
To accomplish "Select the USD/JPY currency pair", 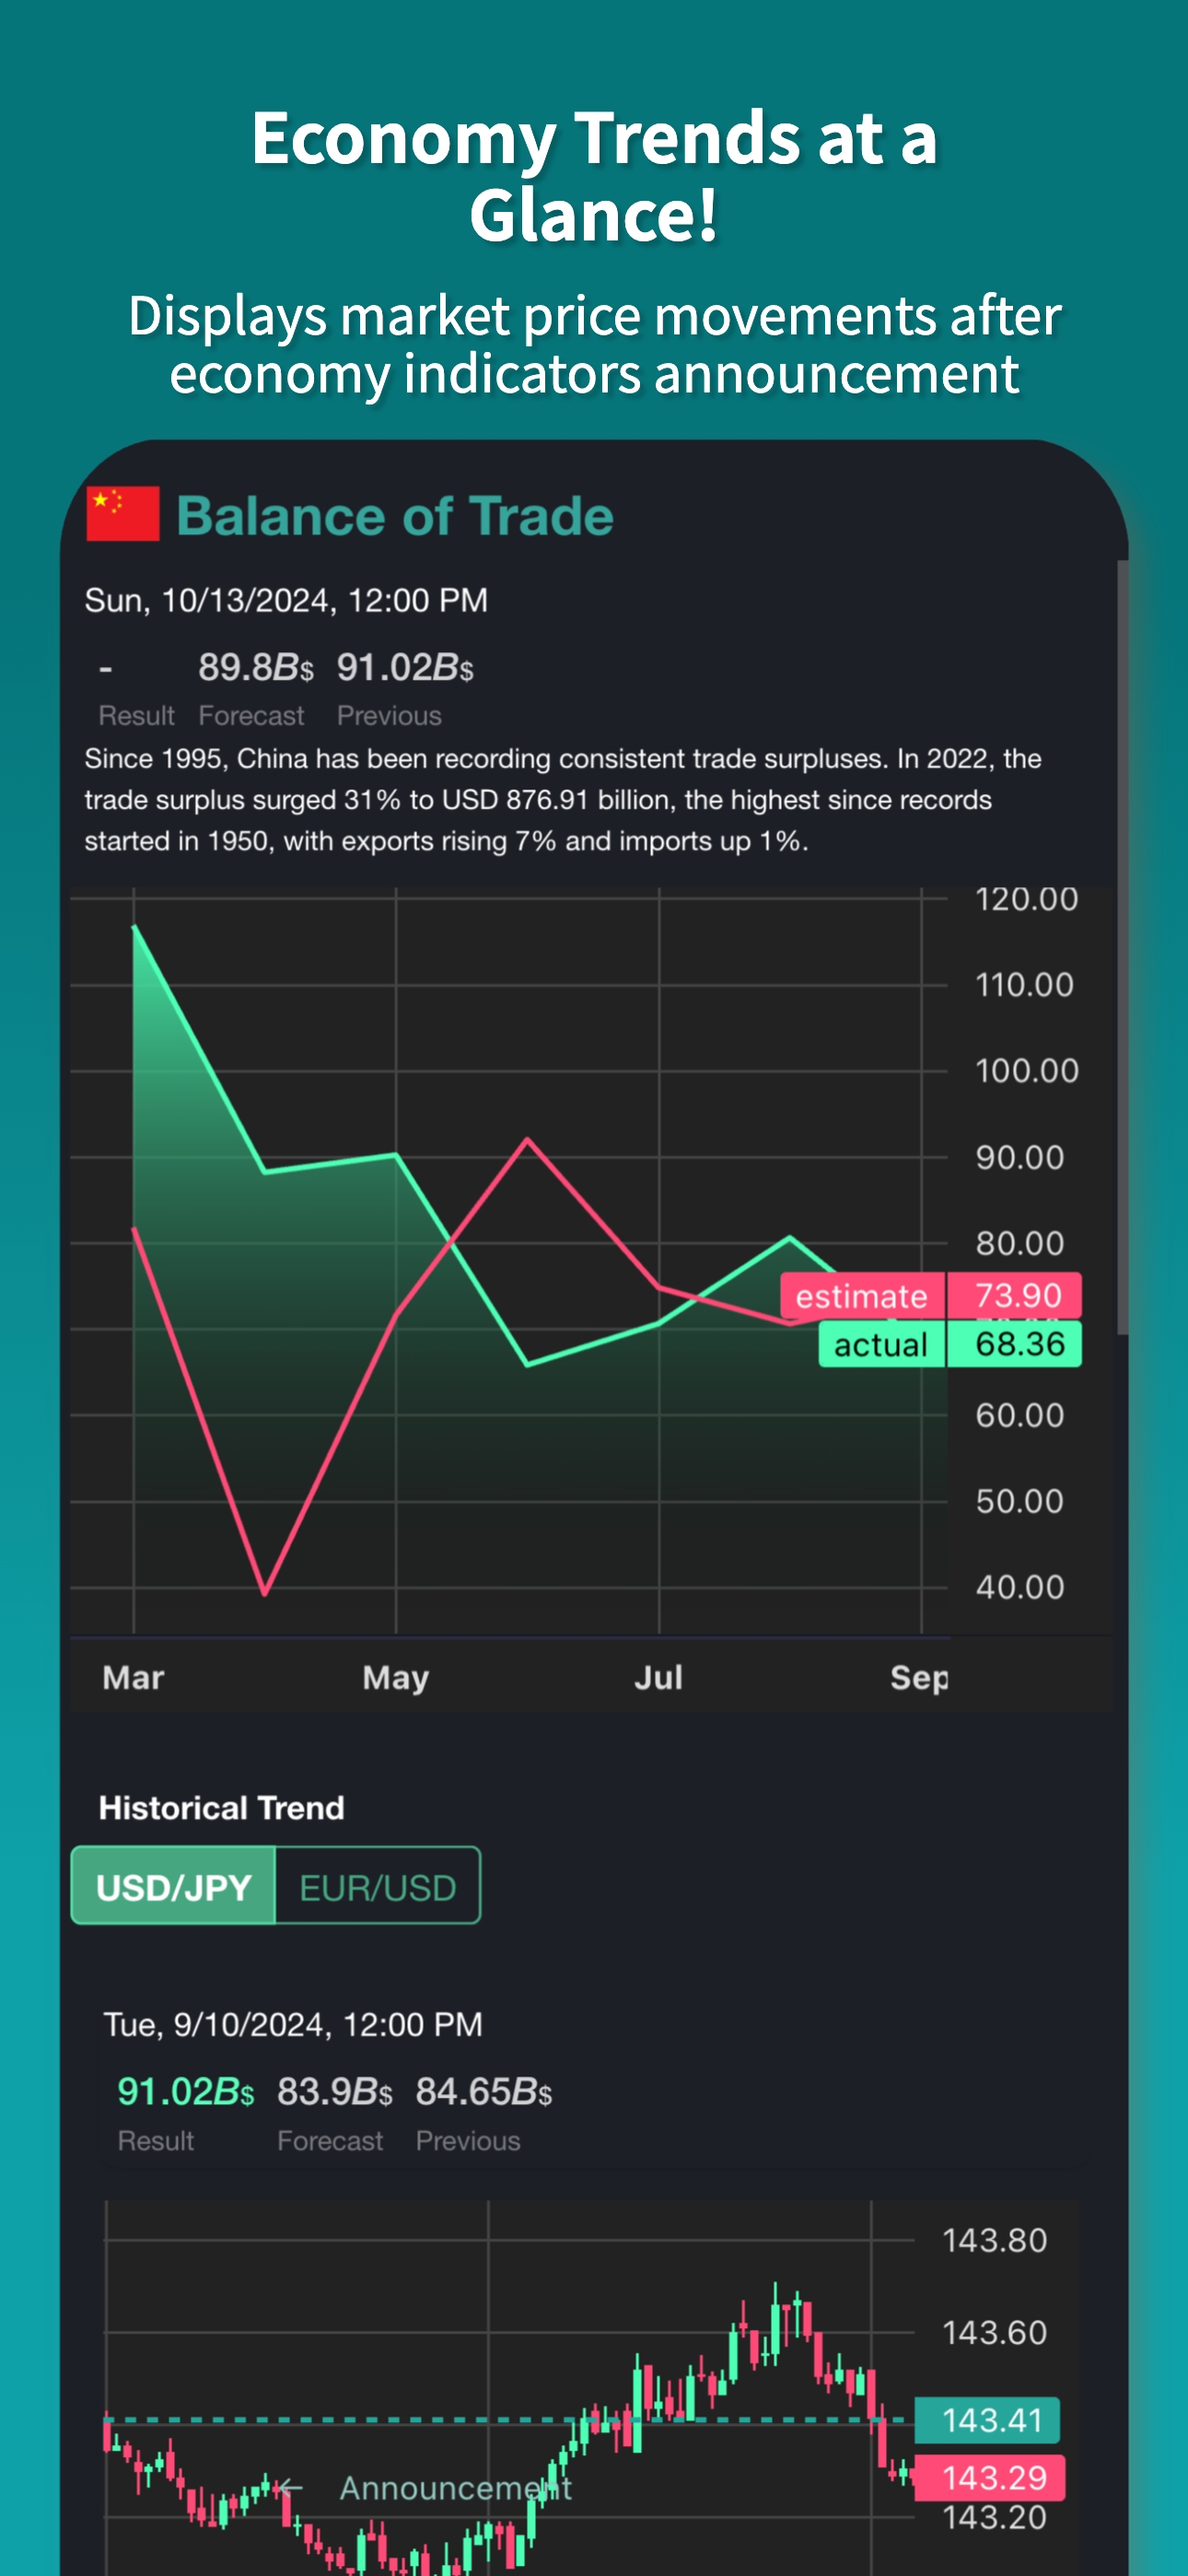I will tap(173, 1886).
